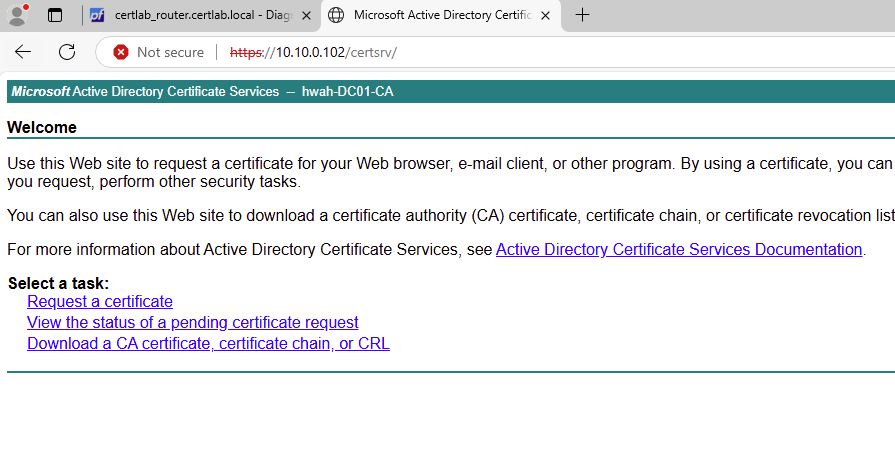895x460 pixels.
Task: Click the hwah-DC01-CA name in banner
Action: tap(347, 91)
